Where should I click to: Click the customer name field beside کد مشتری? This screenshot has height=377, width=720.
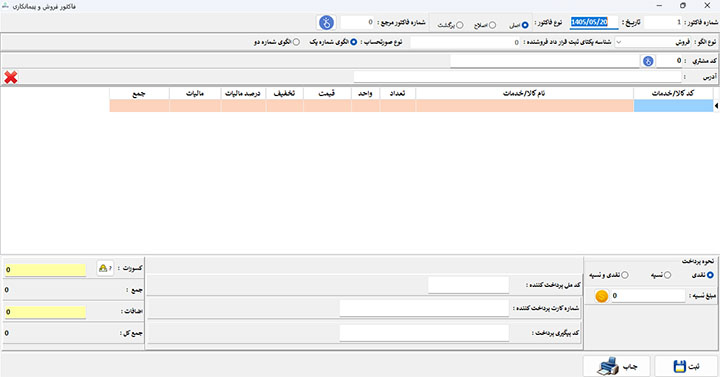[x=545, y=61]
